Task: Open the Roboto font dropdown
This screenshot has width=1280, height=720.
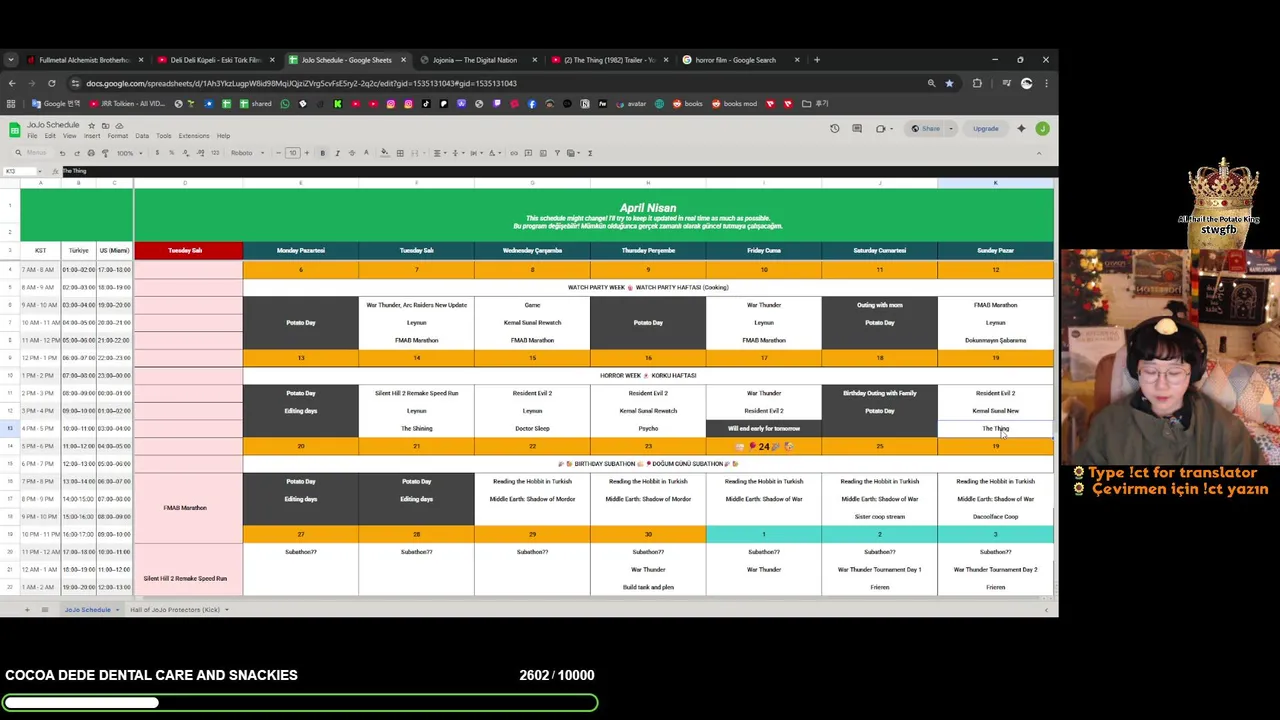Action: click(x=246, y=153)
